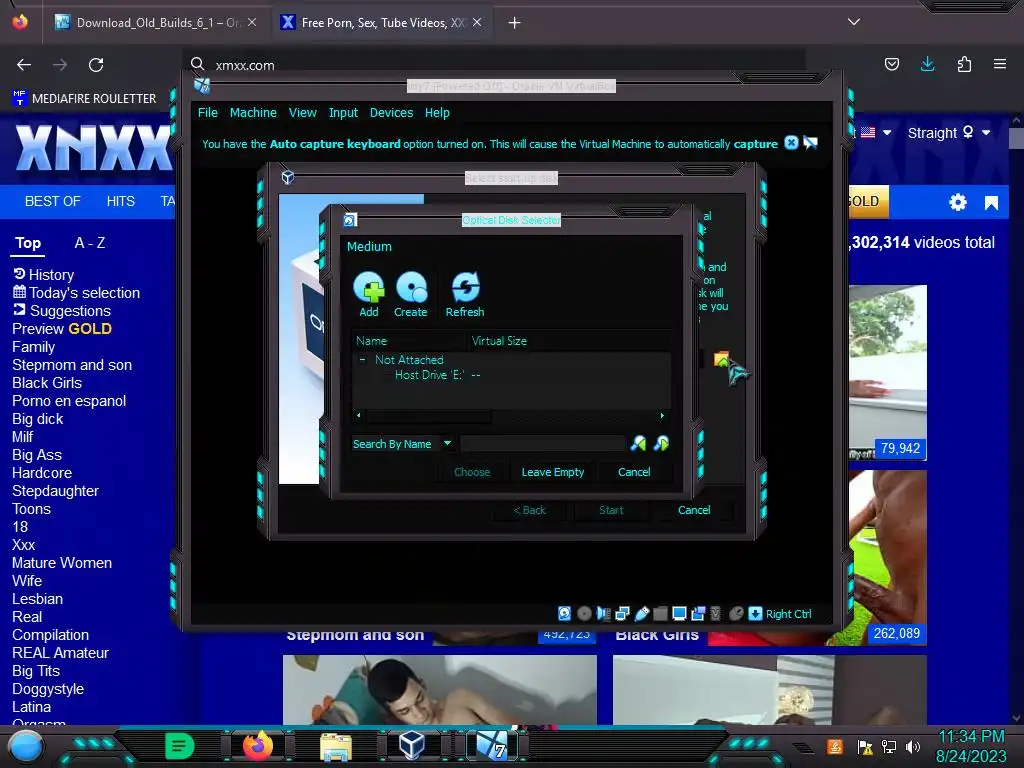
Task: Click audio icon in VM status bar
Action: 603,613
